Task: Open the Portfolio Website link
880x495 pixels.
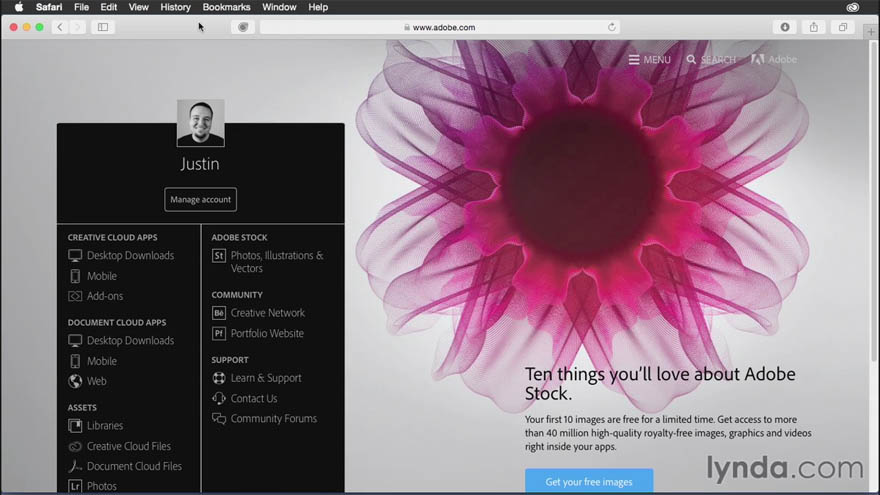Action: click(267, 333)
